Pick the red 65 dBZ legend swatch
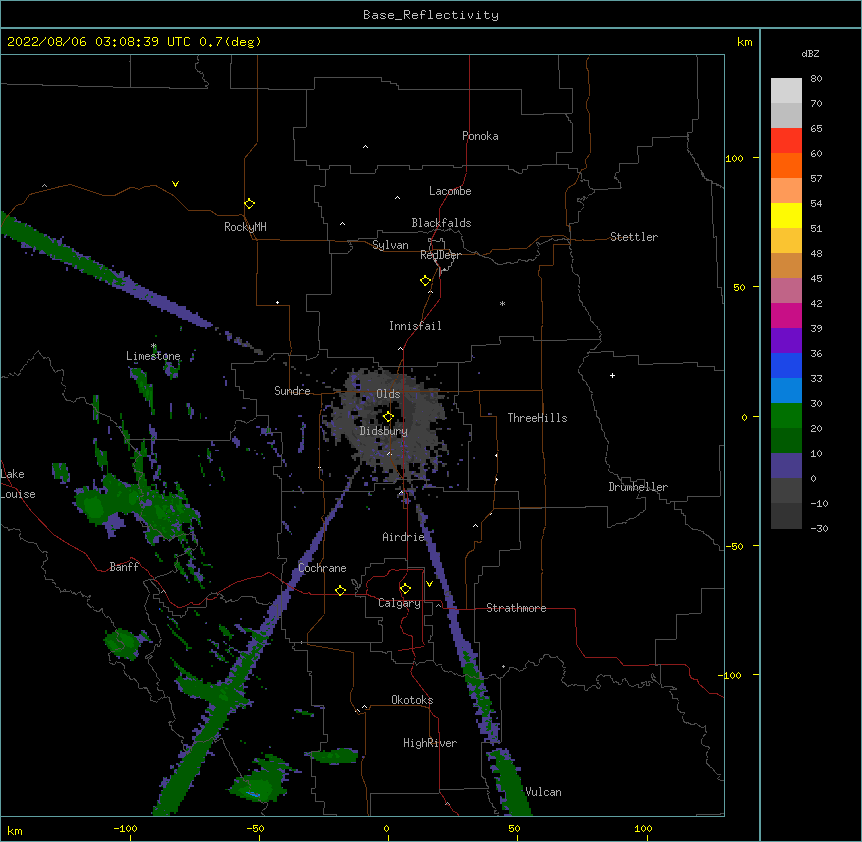This screenshot has width=862, height=842. (x=786, y=140)
